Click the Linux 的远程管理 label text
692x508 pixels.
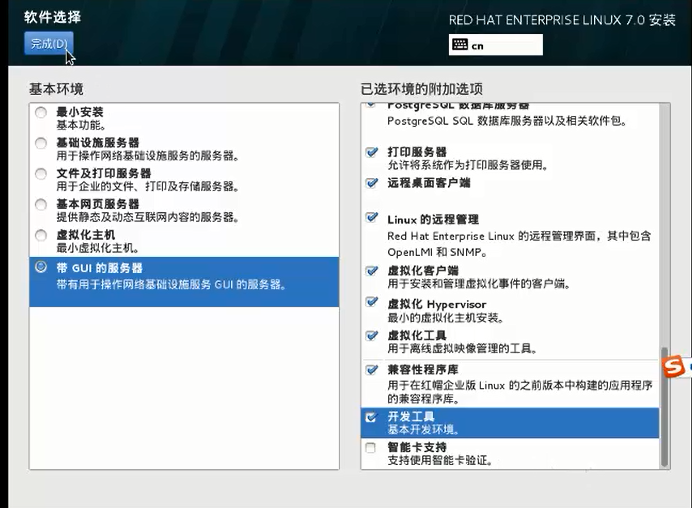point(433,219)
